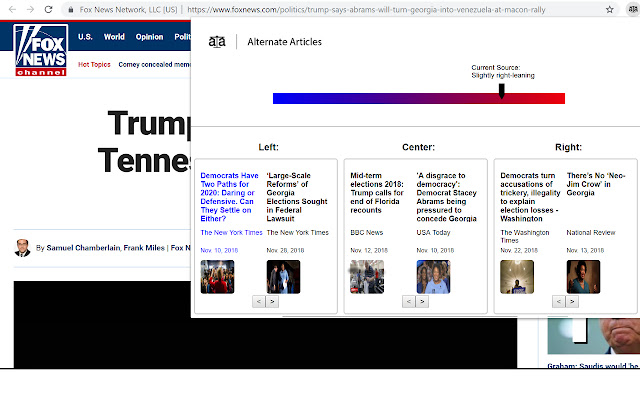Go to previous Left articles

(259, 302)
